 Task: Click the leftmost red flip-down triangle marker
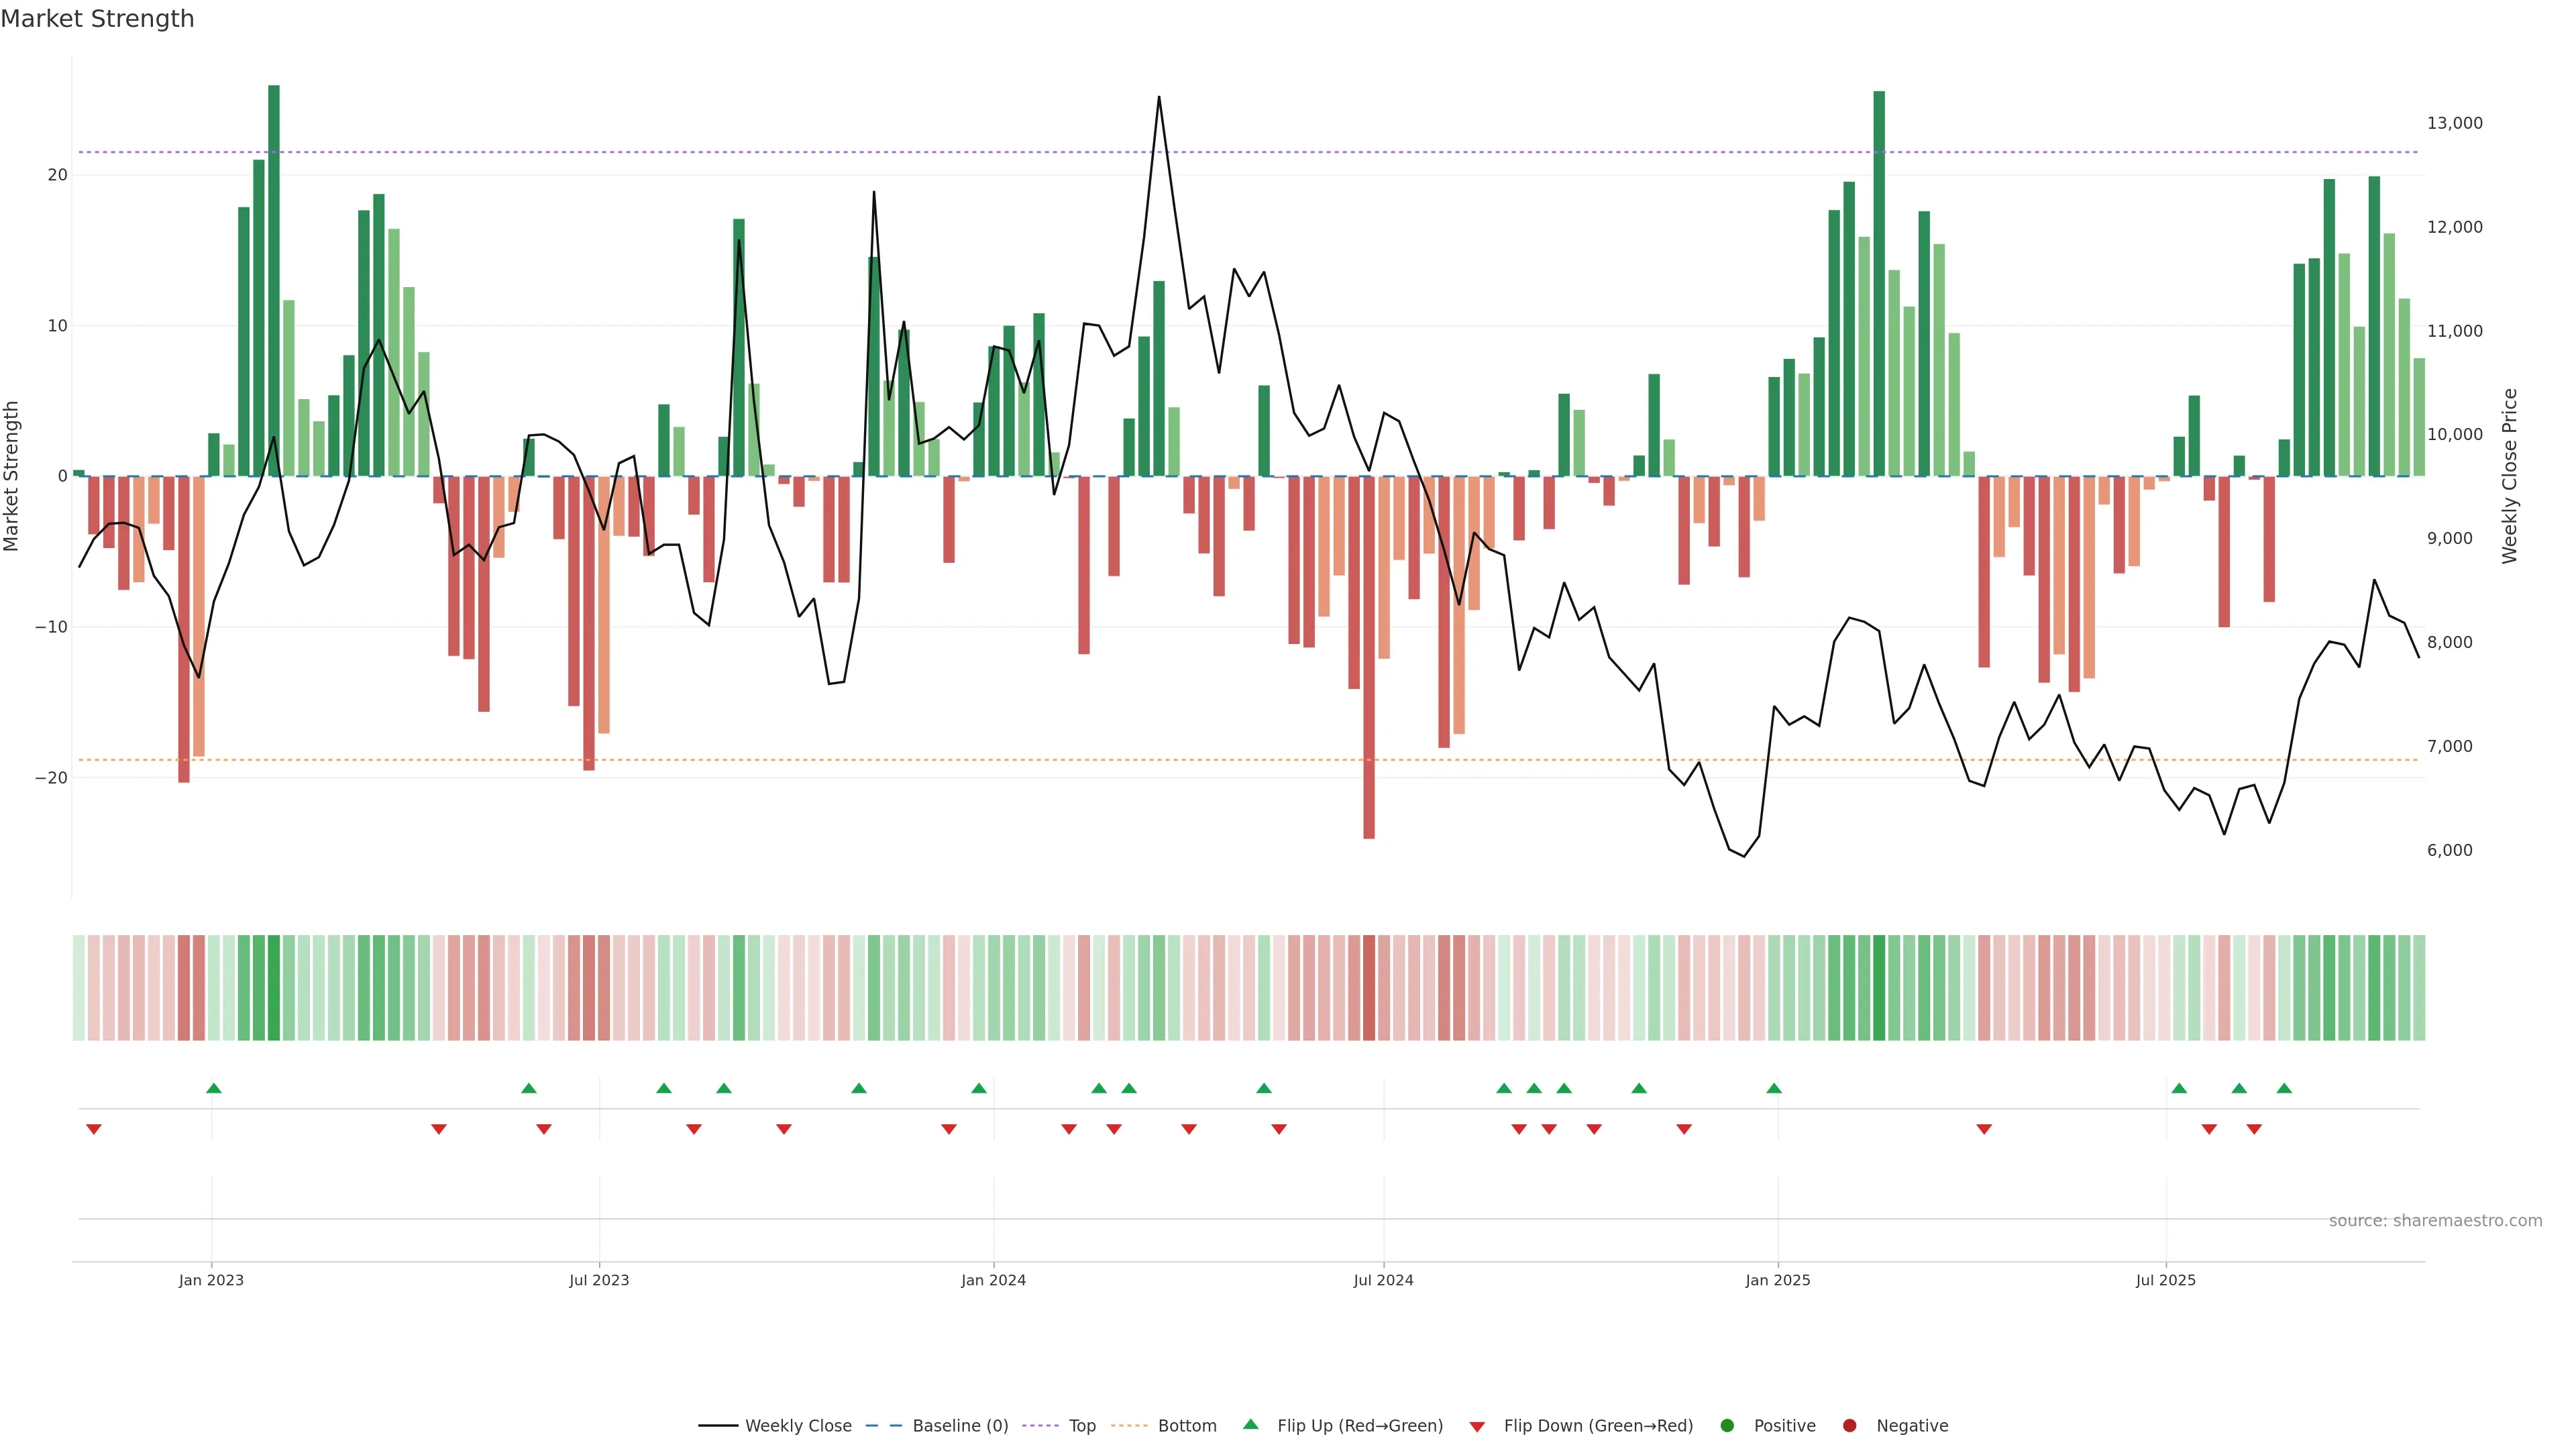tap(94, 1129)
